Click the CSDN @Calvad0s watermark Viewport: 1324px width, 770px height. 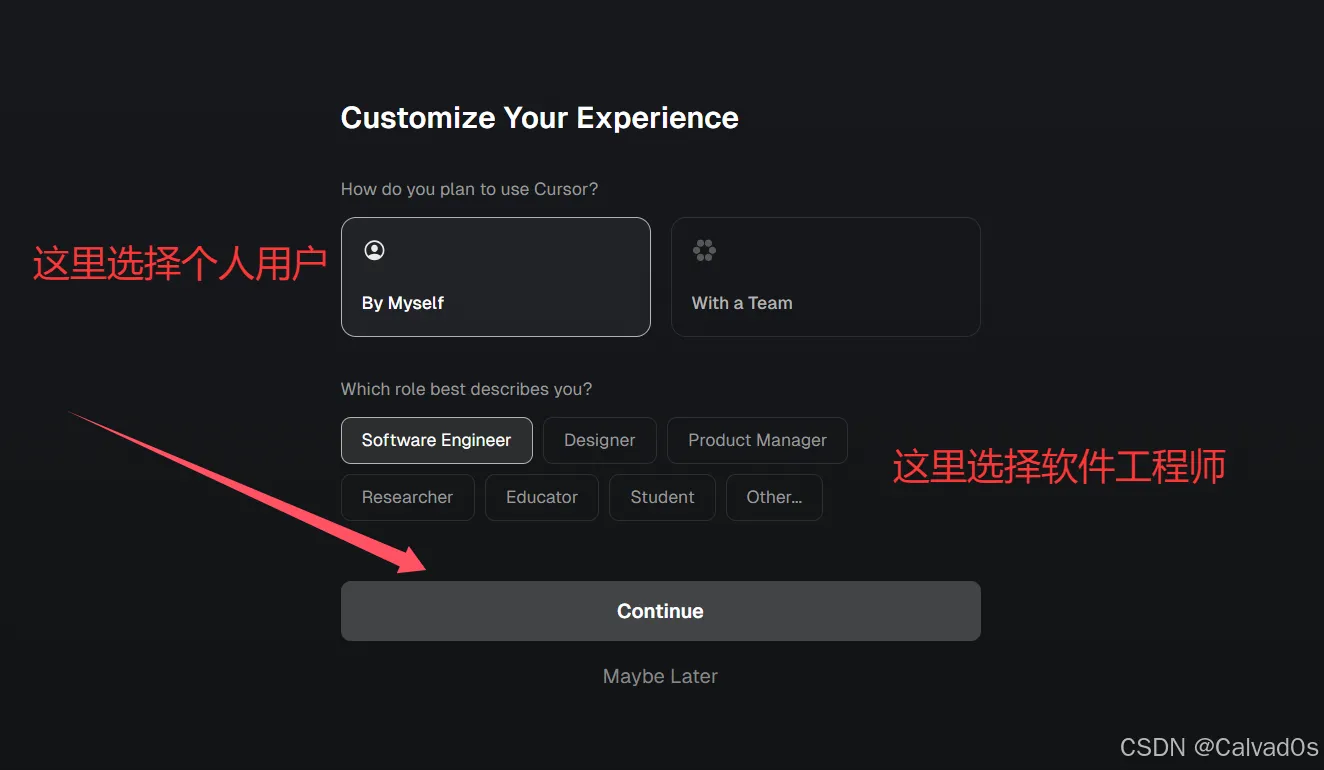coord(1219,747)
